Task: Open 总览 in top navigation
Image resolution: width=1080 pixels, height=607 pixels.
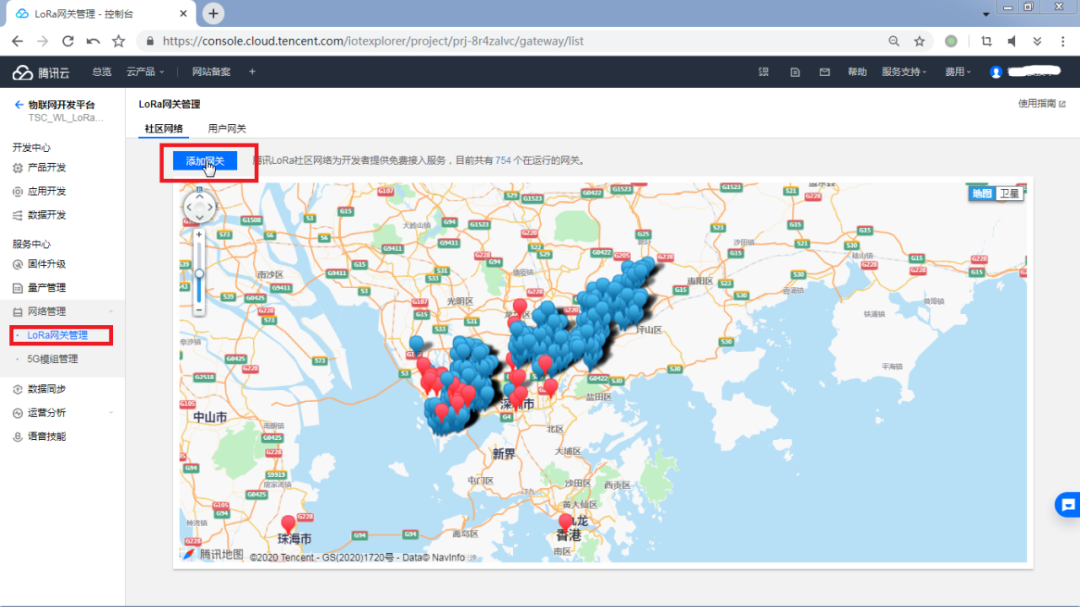Action: click(x=101, y=72)
